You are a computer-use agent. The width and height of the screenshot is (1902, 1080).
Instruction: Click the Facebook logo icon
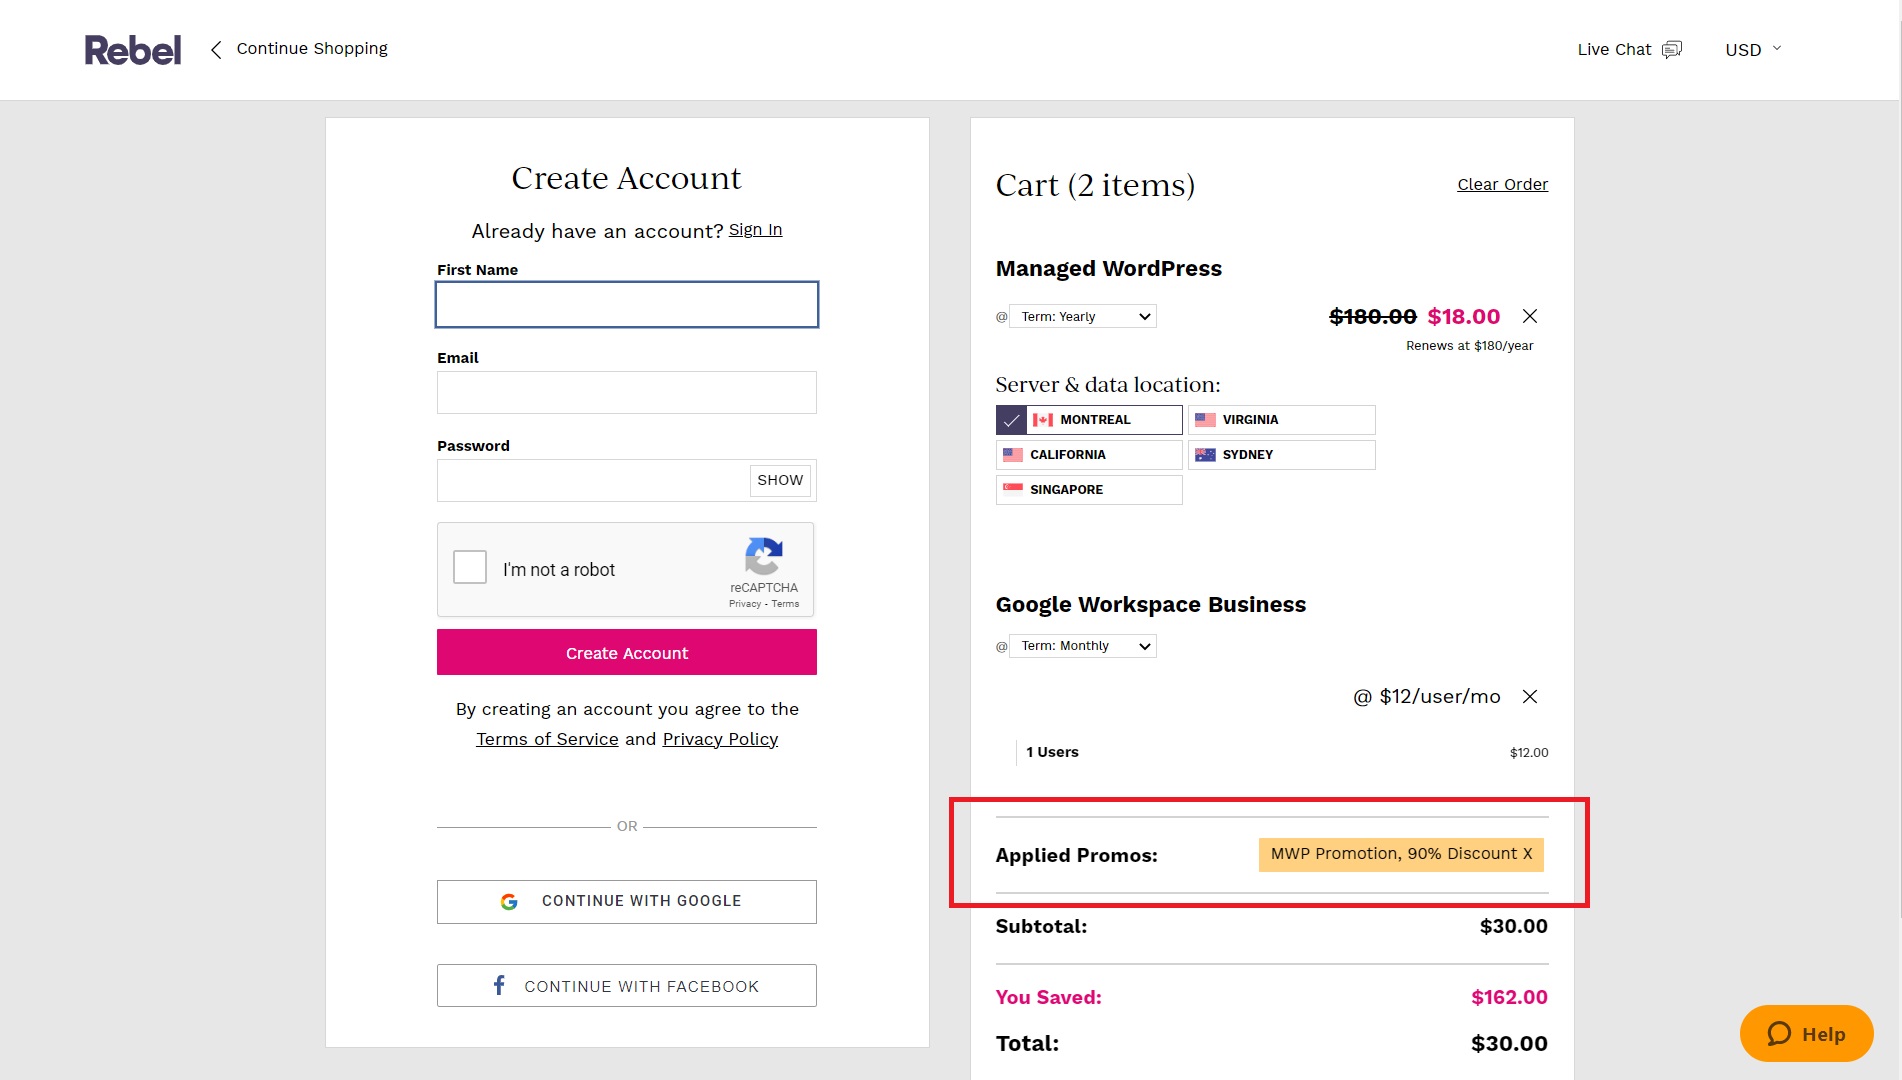point(499,985)
